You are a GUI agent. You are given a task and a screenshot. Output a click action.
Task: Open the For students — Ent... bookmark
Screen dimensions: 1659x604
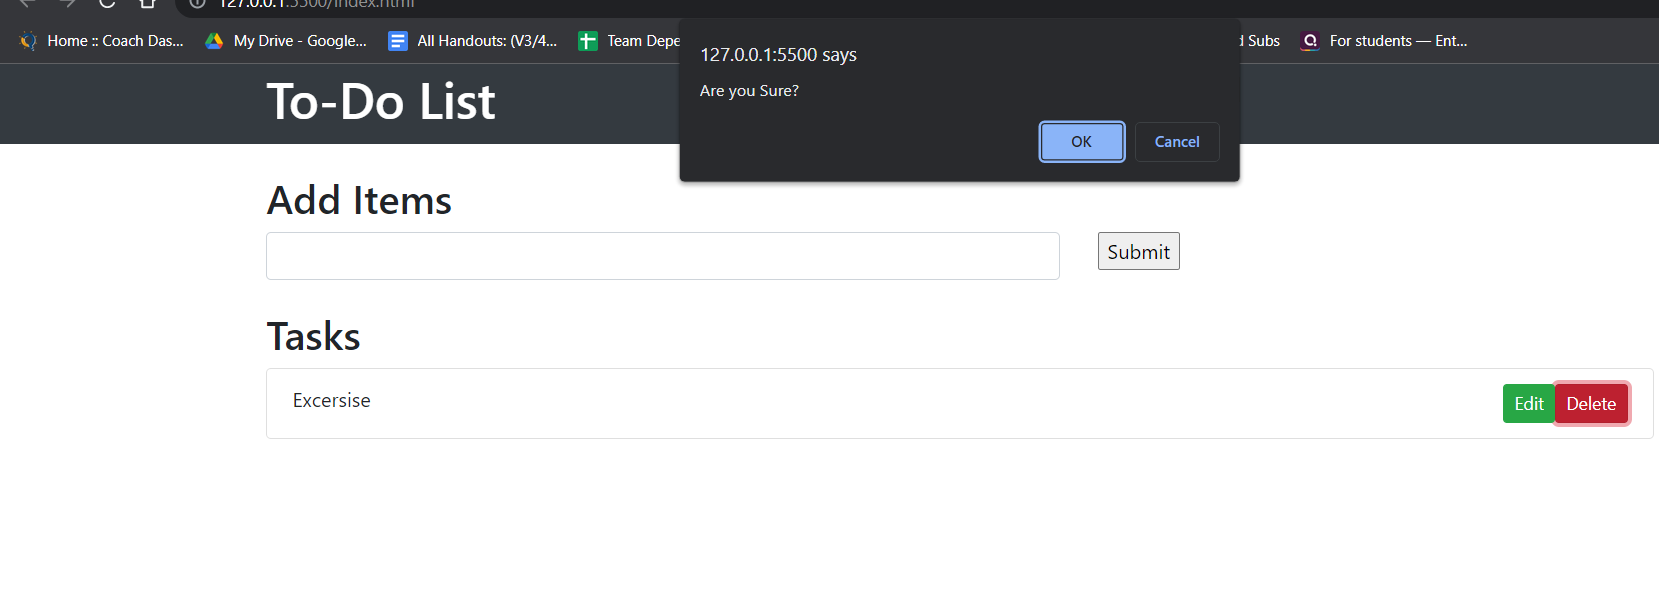1383,41
